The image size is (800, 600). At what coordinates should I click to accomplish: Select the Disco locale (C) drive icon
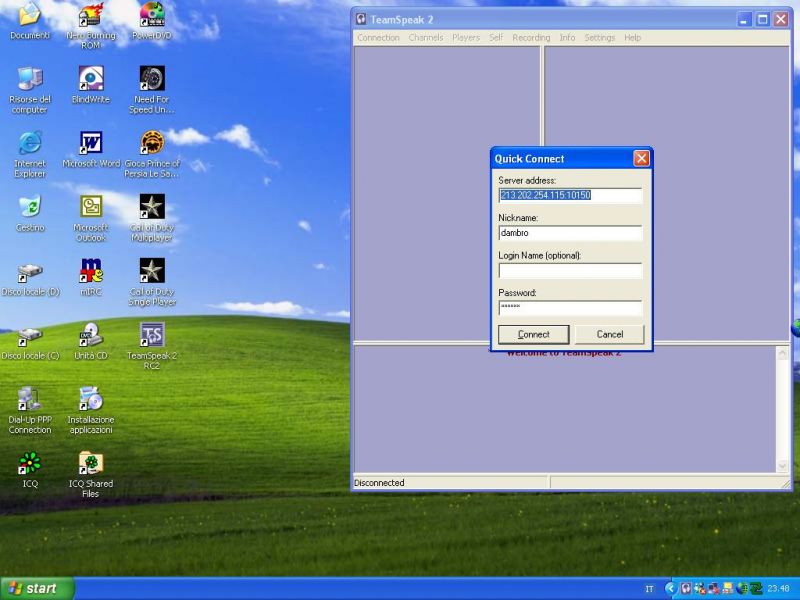pos(30,343)
